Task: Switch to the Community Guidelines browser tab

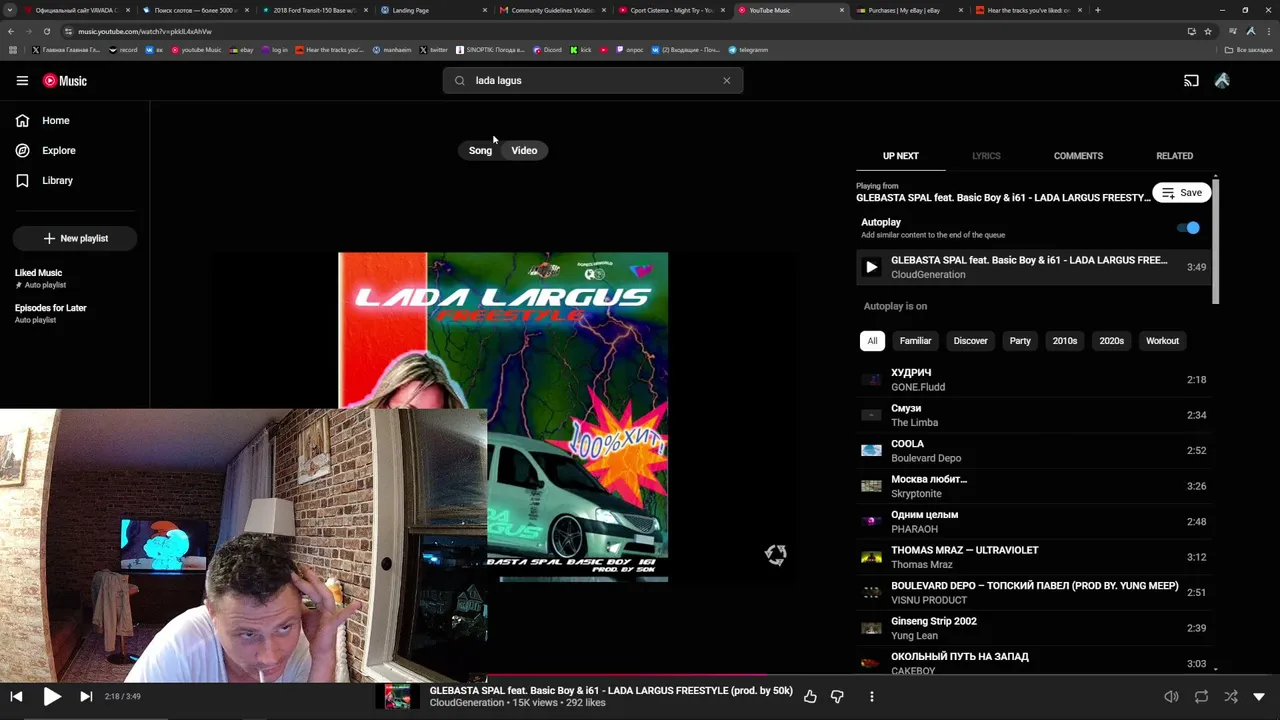Action: click(x=554, y=10)
